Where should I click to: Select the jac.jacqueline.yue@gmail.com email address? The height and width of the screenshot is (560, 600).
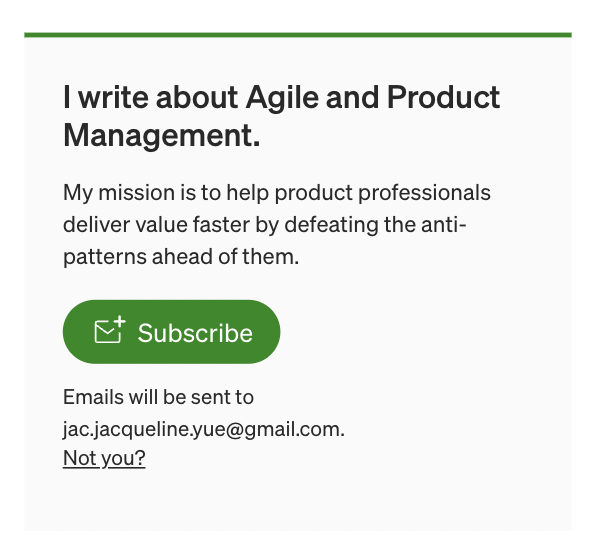click(x=203, y=429)
